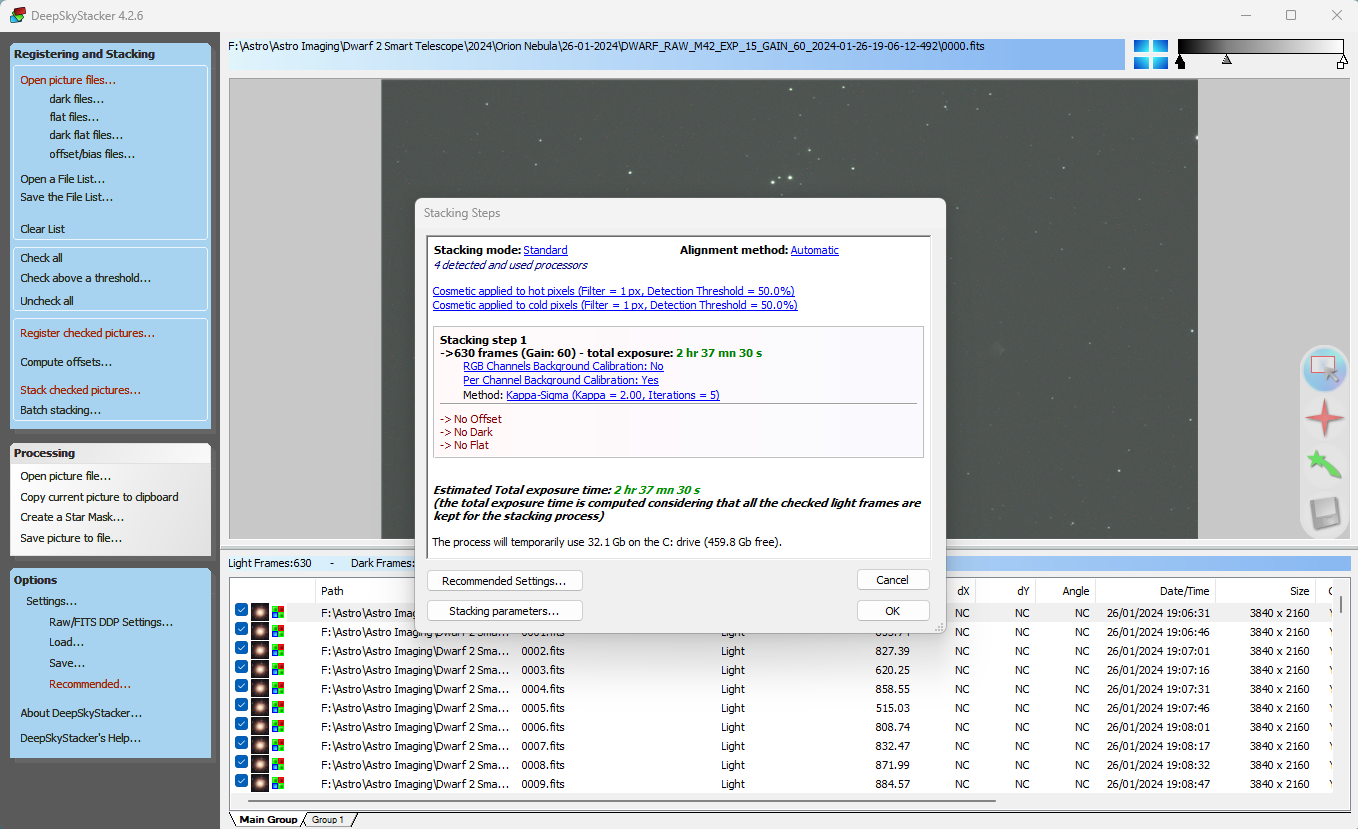Click the Per Channel Background Calibration link
This screenshot has width=1358, height=829.
tap(561, 380)
